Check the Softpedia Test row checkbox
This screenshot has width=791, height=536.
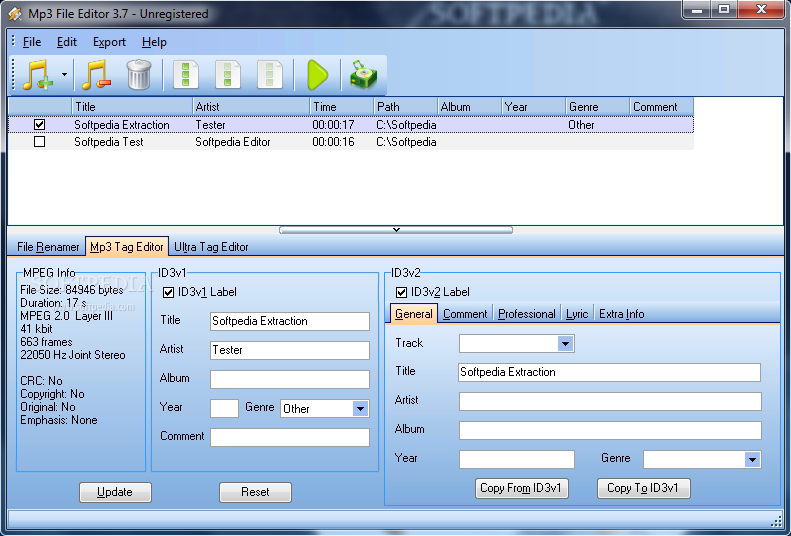39,142
